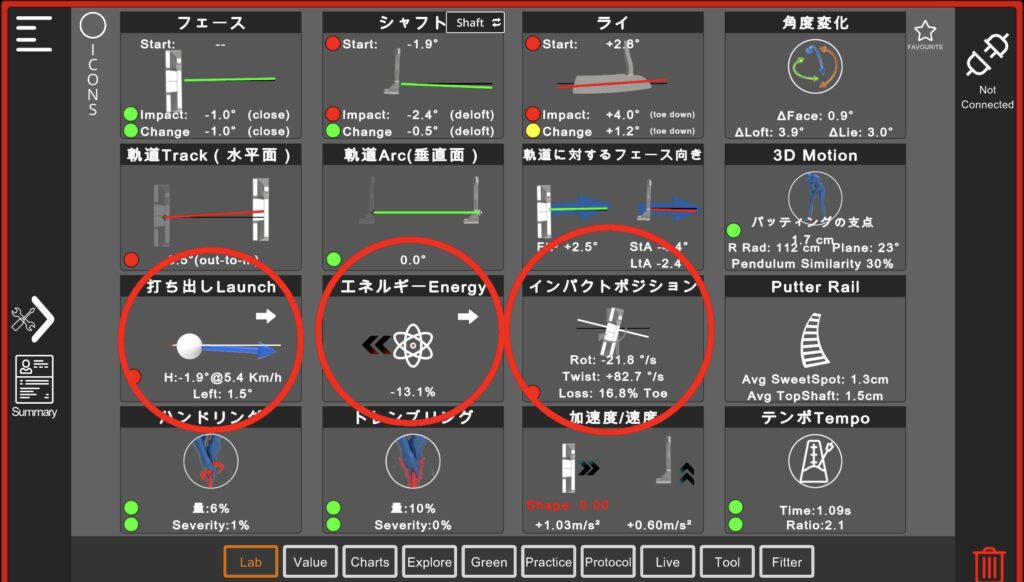Switch the Shaft selector button
The image size is (1024, 582).
pyautogui.click(x=475, y=23)
